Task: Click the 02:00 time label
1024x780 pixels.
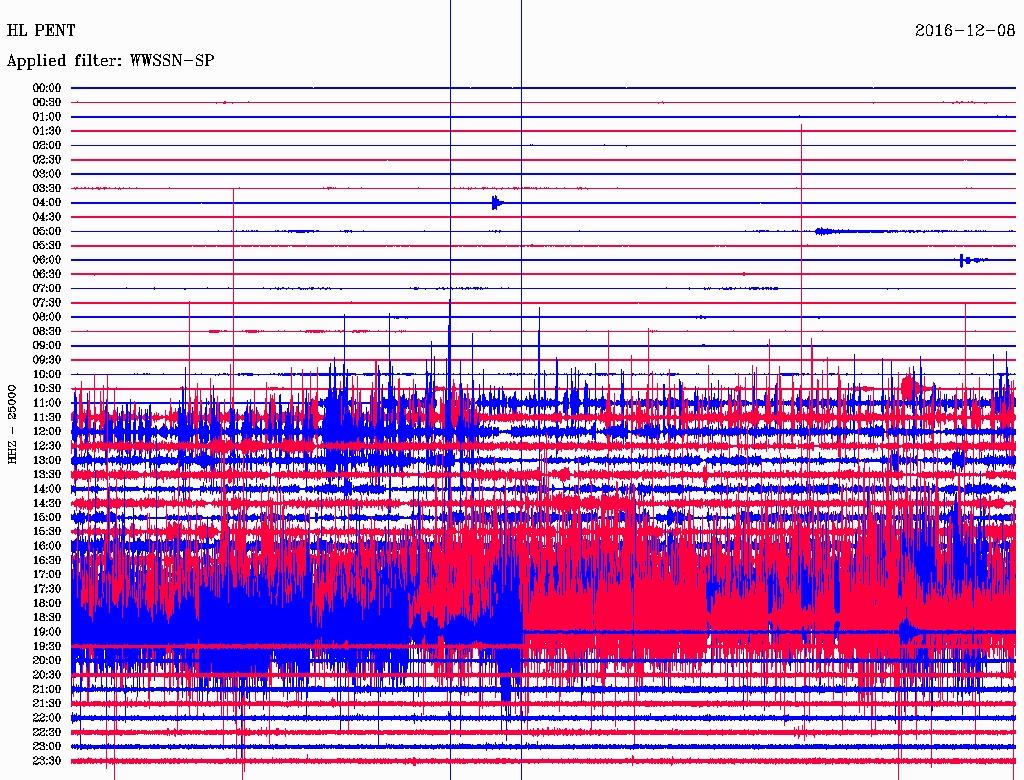Action: (x=47, y=145)
